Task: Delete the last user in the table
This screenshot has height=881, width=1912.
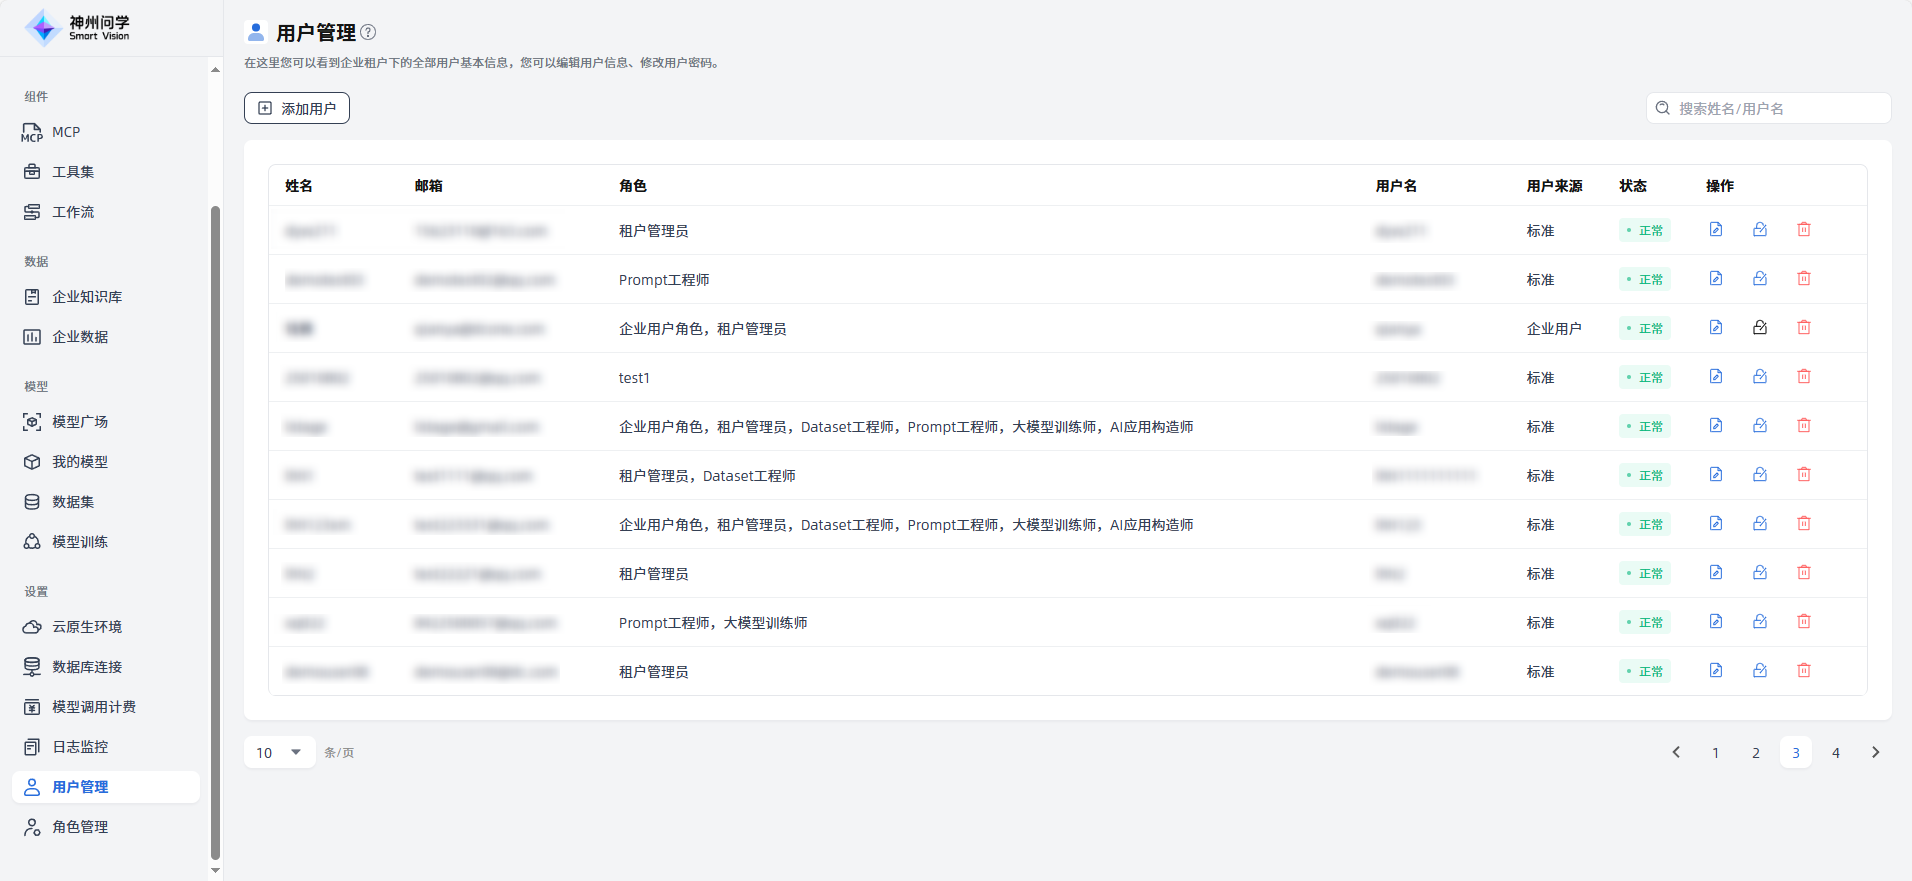Action: click(1803, 671)
